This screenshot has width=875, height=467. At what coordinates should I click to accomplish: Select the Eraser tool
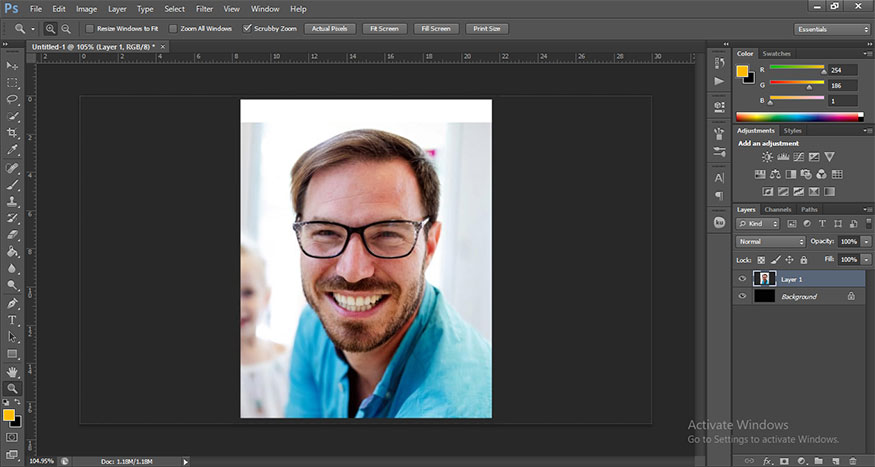click(12, 235)
